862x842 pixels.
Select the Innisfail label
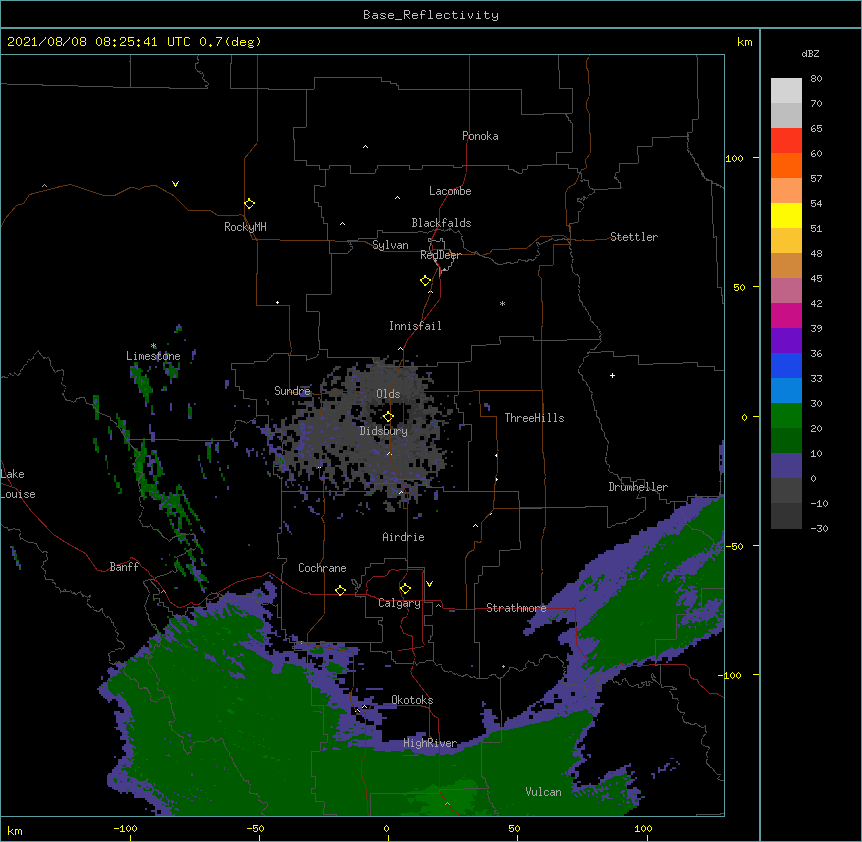coord(415,326)
